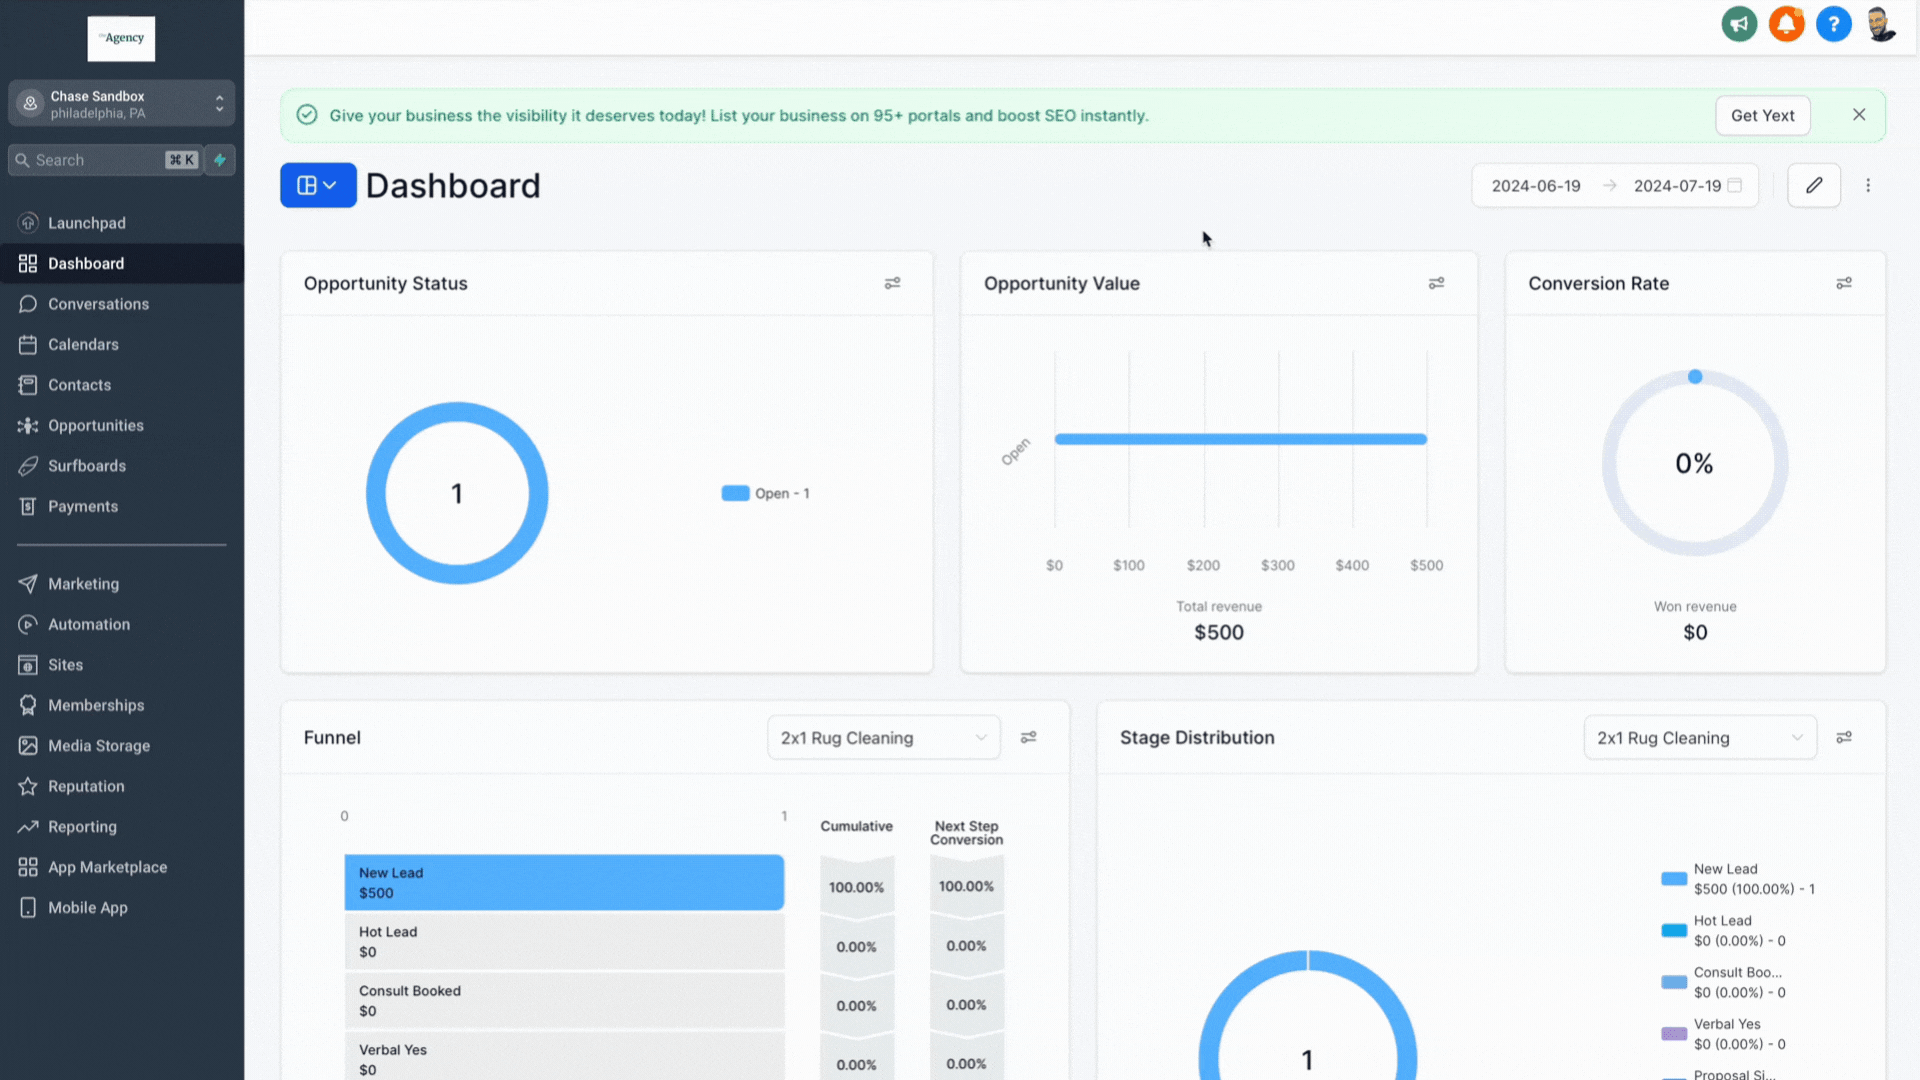Go to Automation in the sidebar
This screenshot has width=1920, height=1080.
(89, 625)
